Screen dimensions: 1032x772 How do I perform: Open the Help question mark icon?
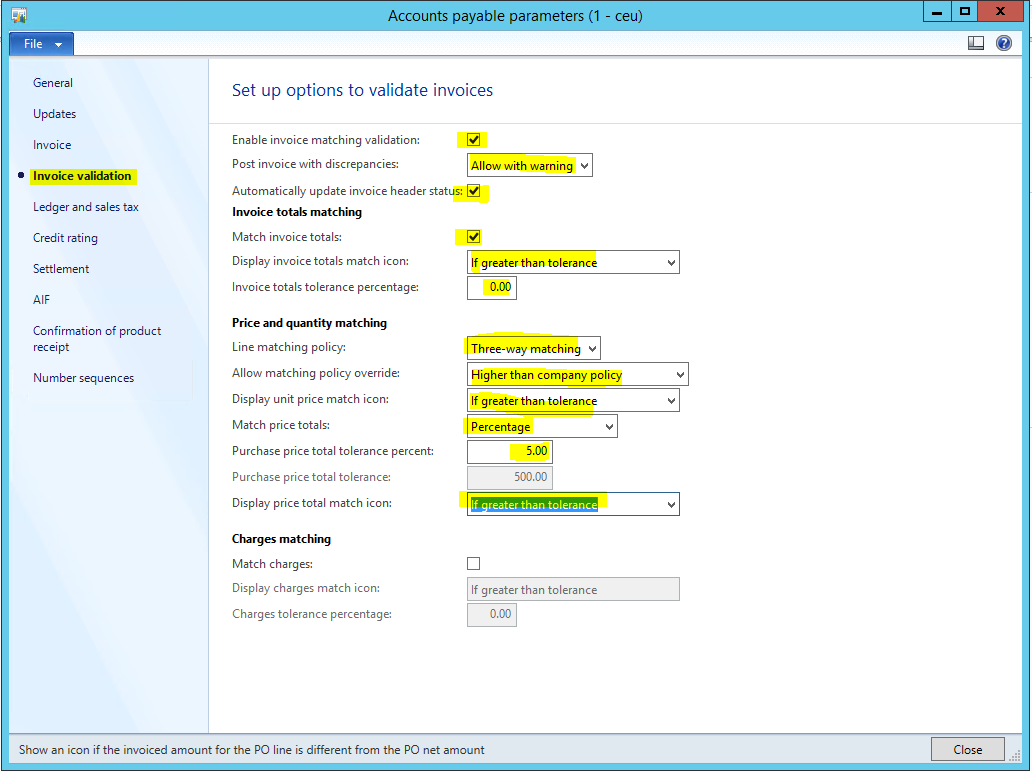point(1003,43)
